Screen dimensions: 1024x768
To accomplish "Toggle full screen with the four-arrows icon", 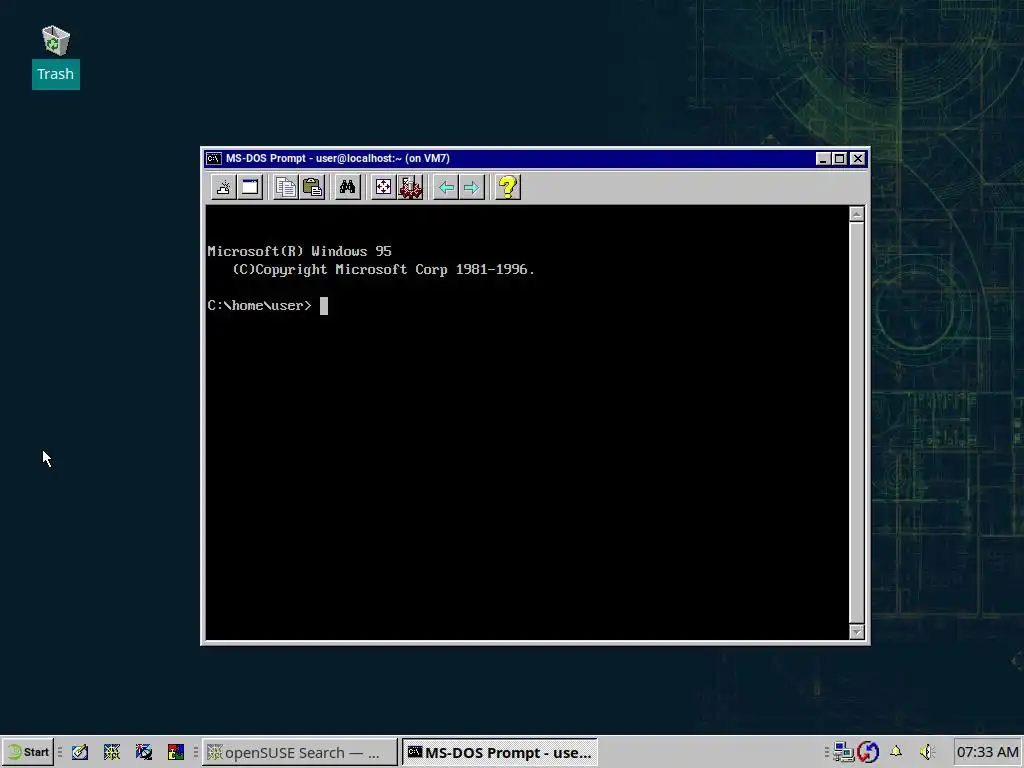I will point(383,187).
